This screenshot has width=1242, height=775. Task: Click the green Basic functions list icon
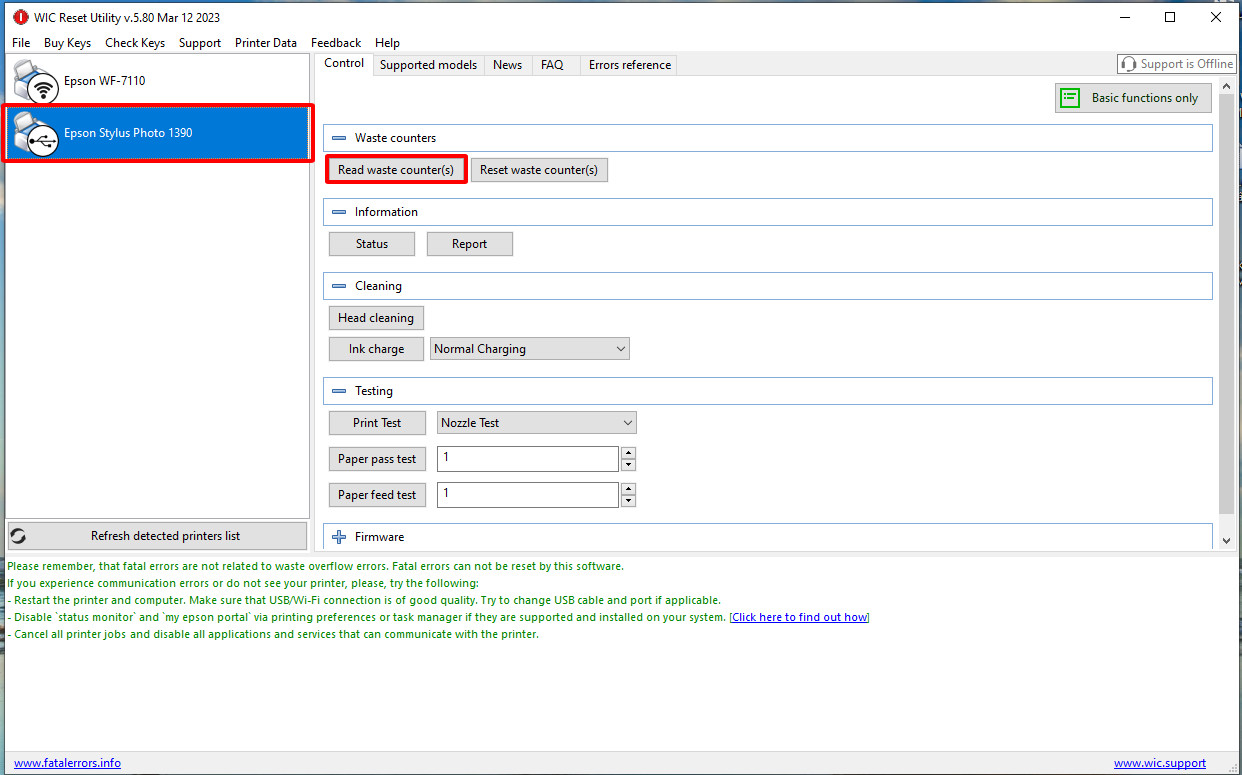coord(1070,98)
